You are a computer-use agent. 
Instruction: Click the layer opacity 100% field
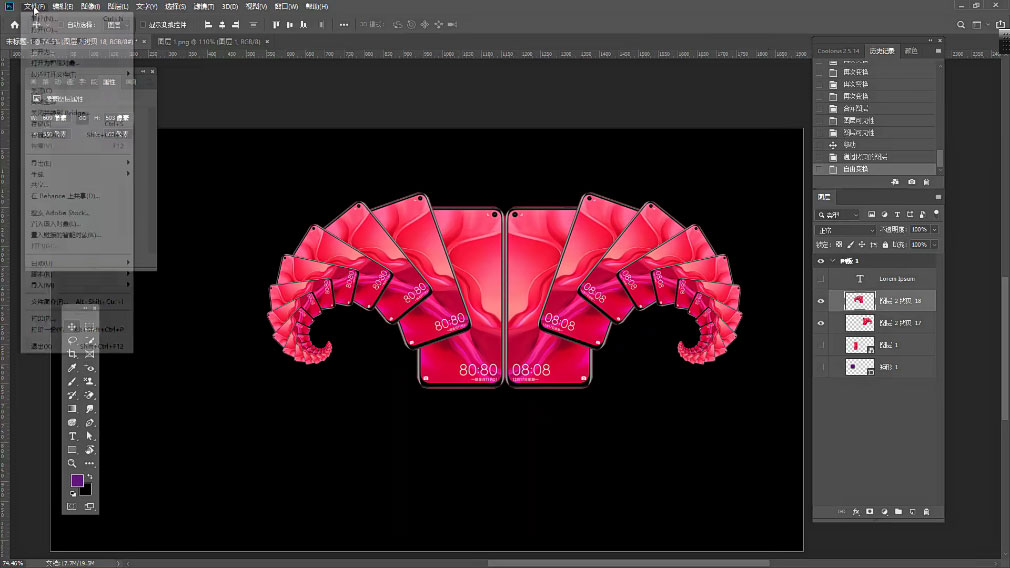[919, 230]
